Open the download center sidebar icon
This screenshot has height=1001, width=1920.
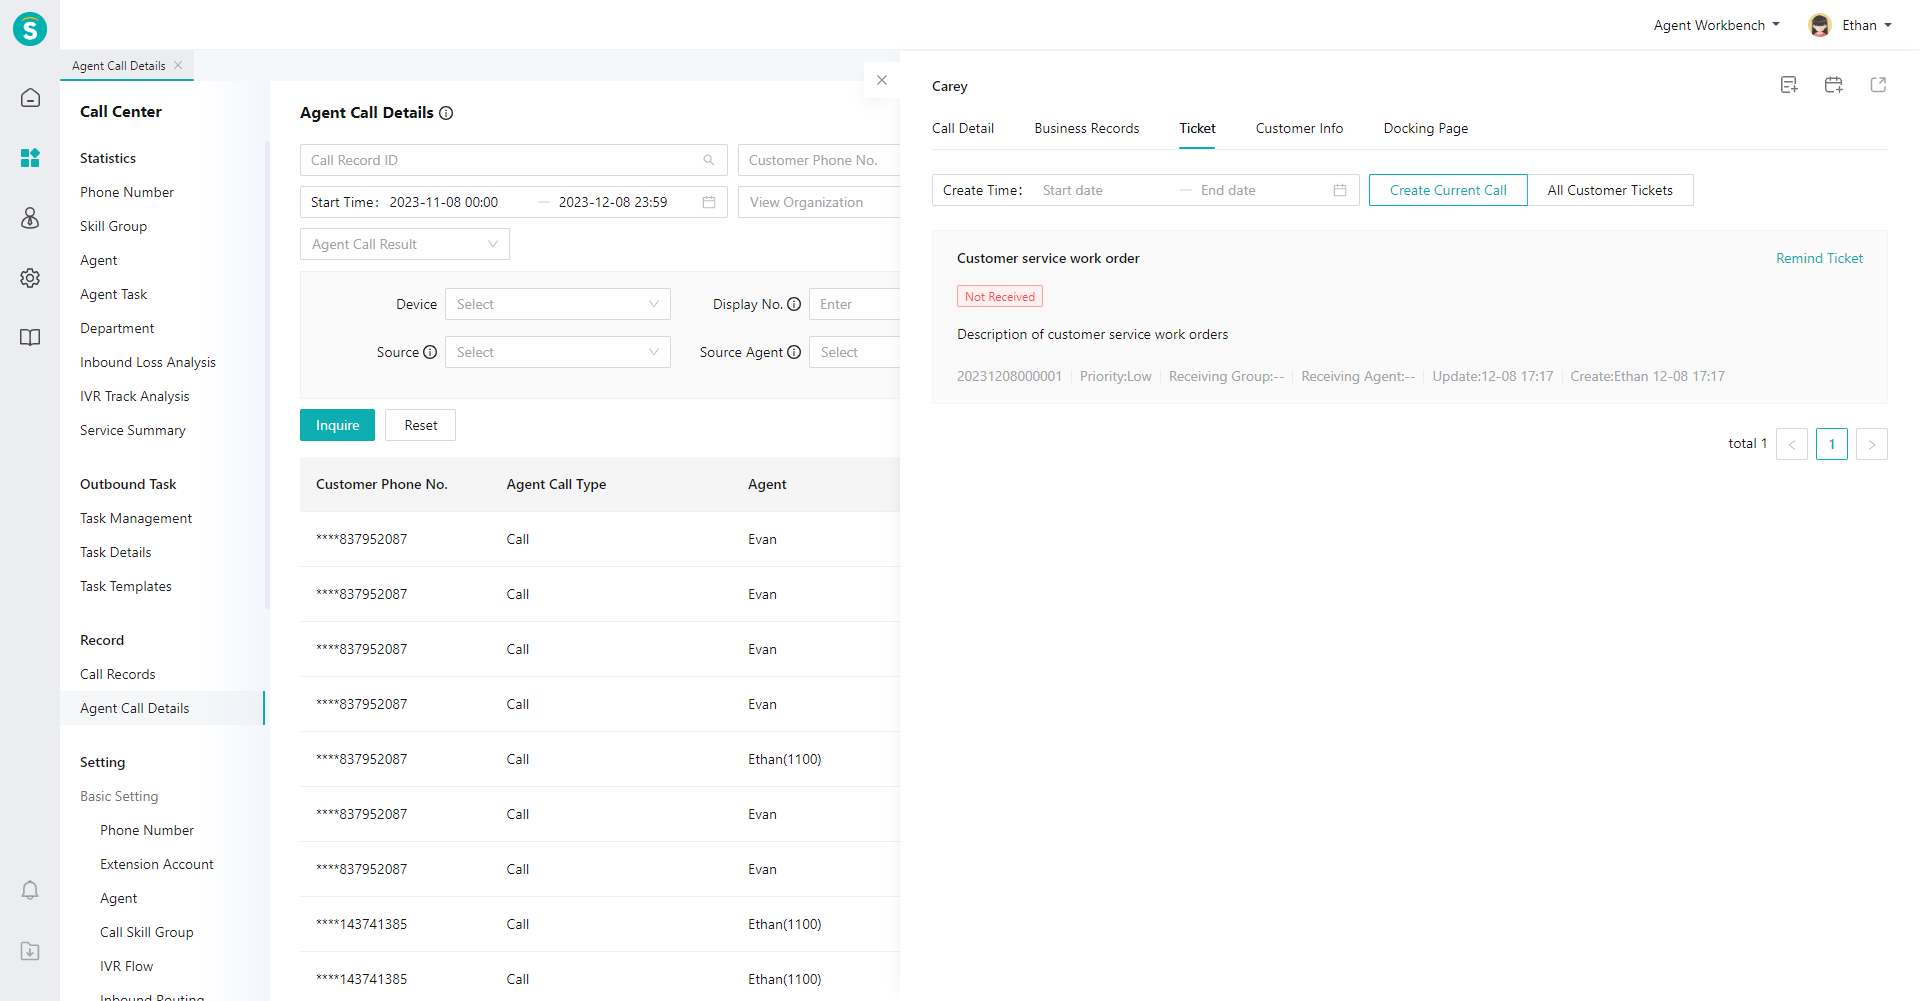(x=30, y=951)
